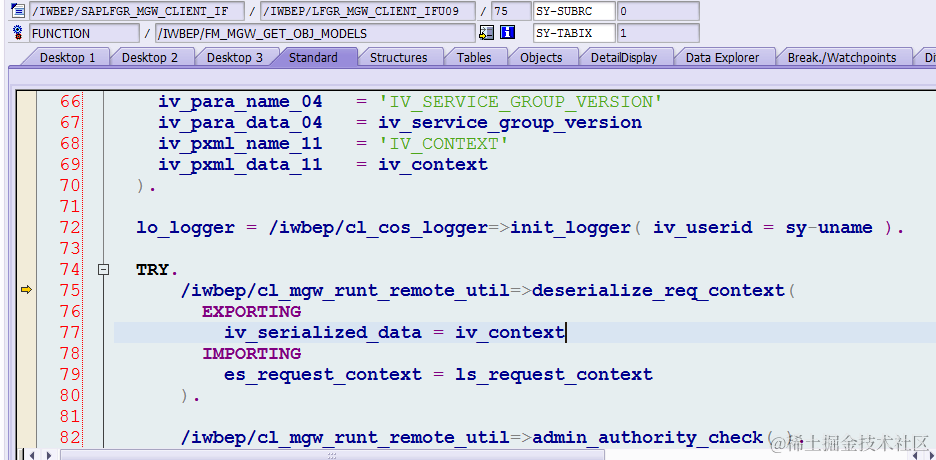Click the navigate-to-source icon after FM_MGW_GET_OBJ_MODELS
This screenshot has height=460, width=936.
pos(487,33)
